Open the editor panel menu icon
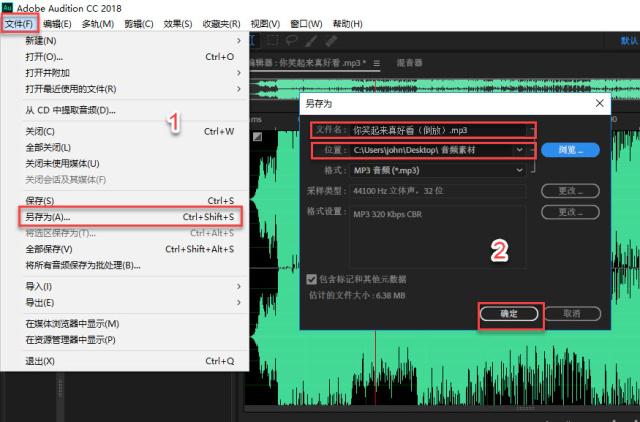 tap(376, 63)
